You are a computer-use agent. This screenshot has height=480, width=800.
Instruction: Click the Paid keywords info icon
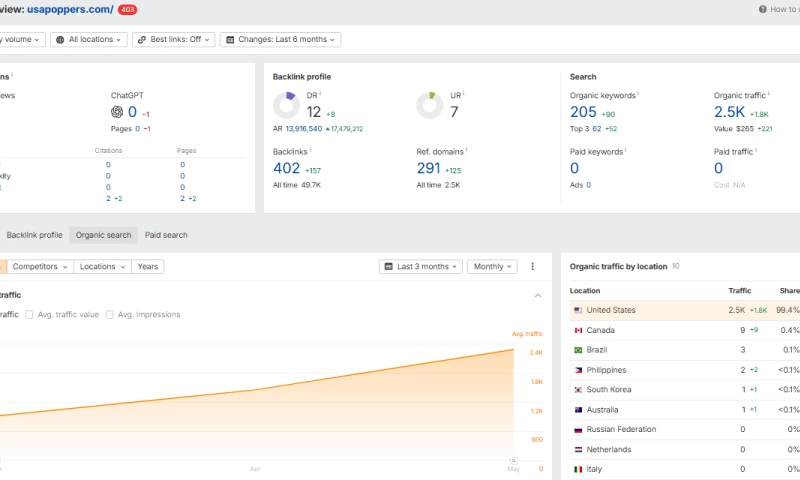pos(626,150)
